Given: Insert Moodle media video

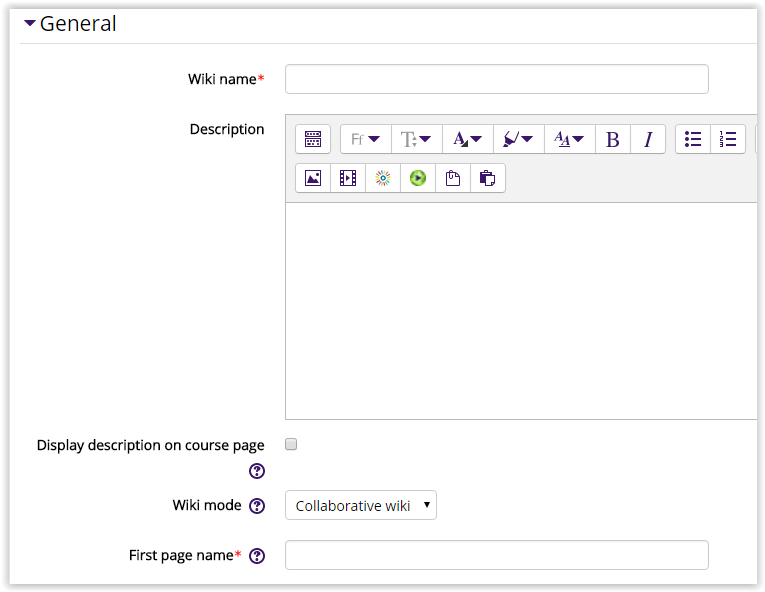Looking at the screenshot, I should click(x=348, y=178).
